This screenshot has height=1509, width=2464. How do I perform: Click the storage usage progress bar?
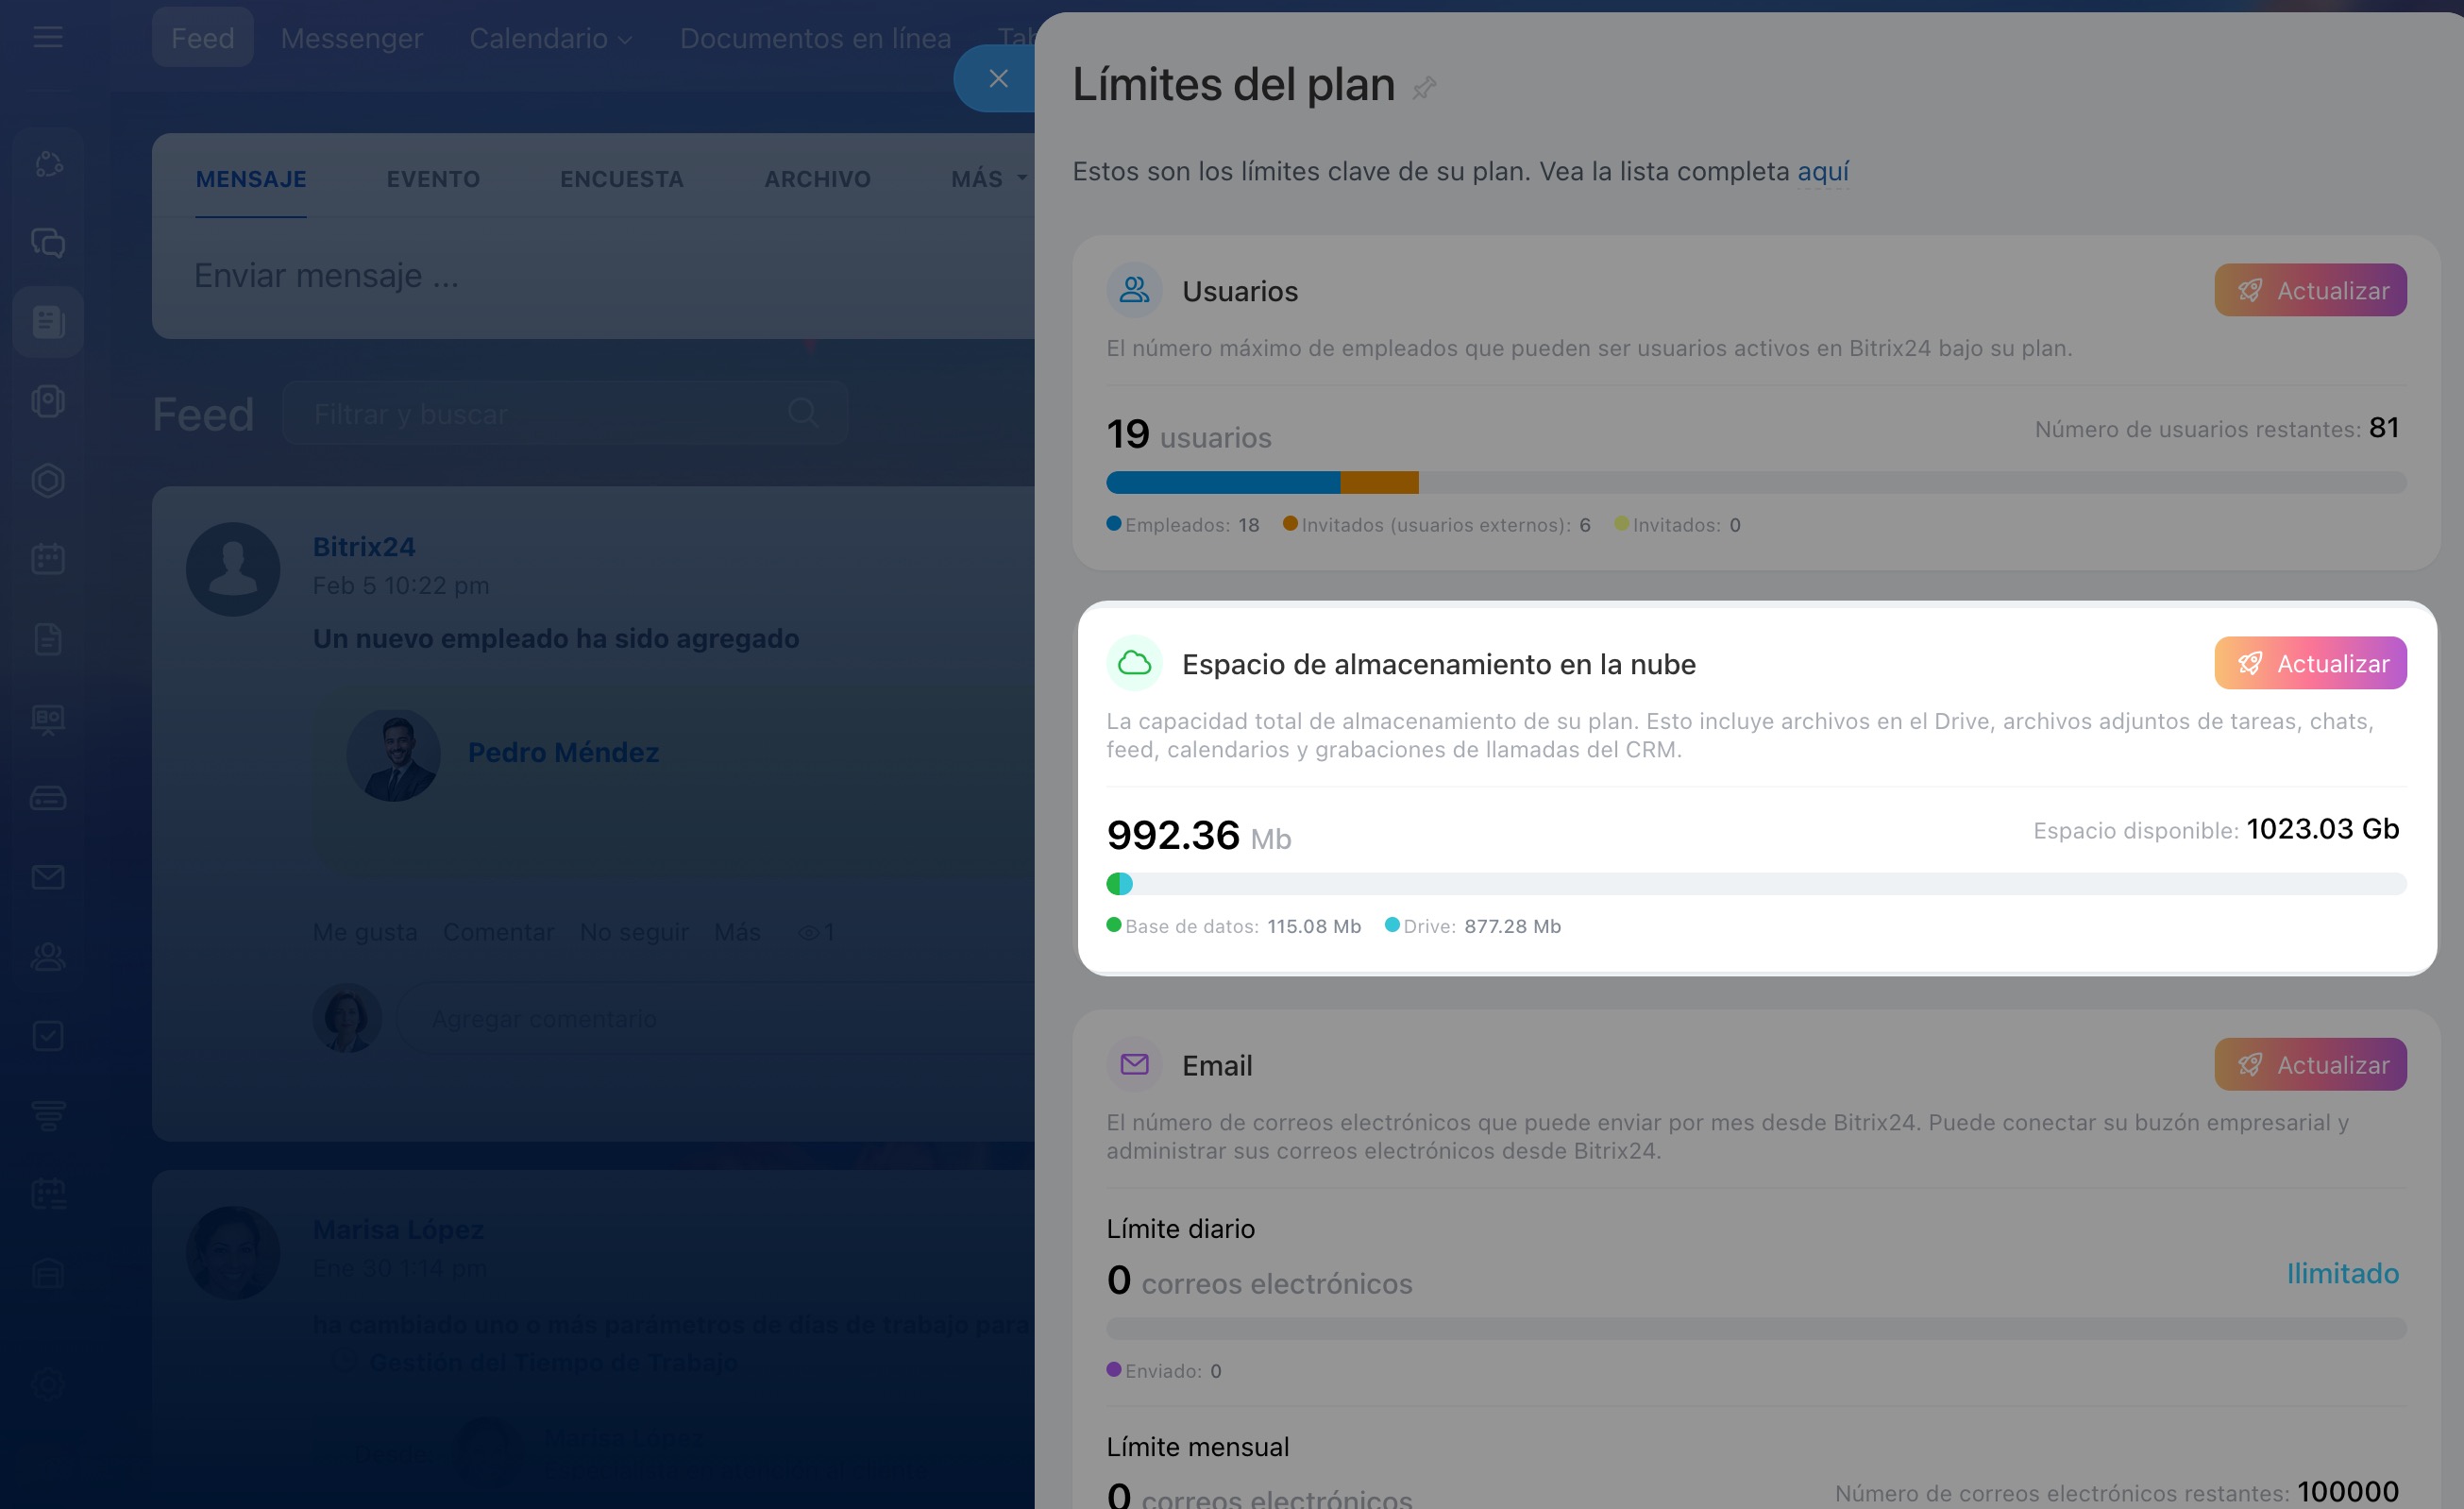[x=1755, y=884]
